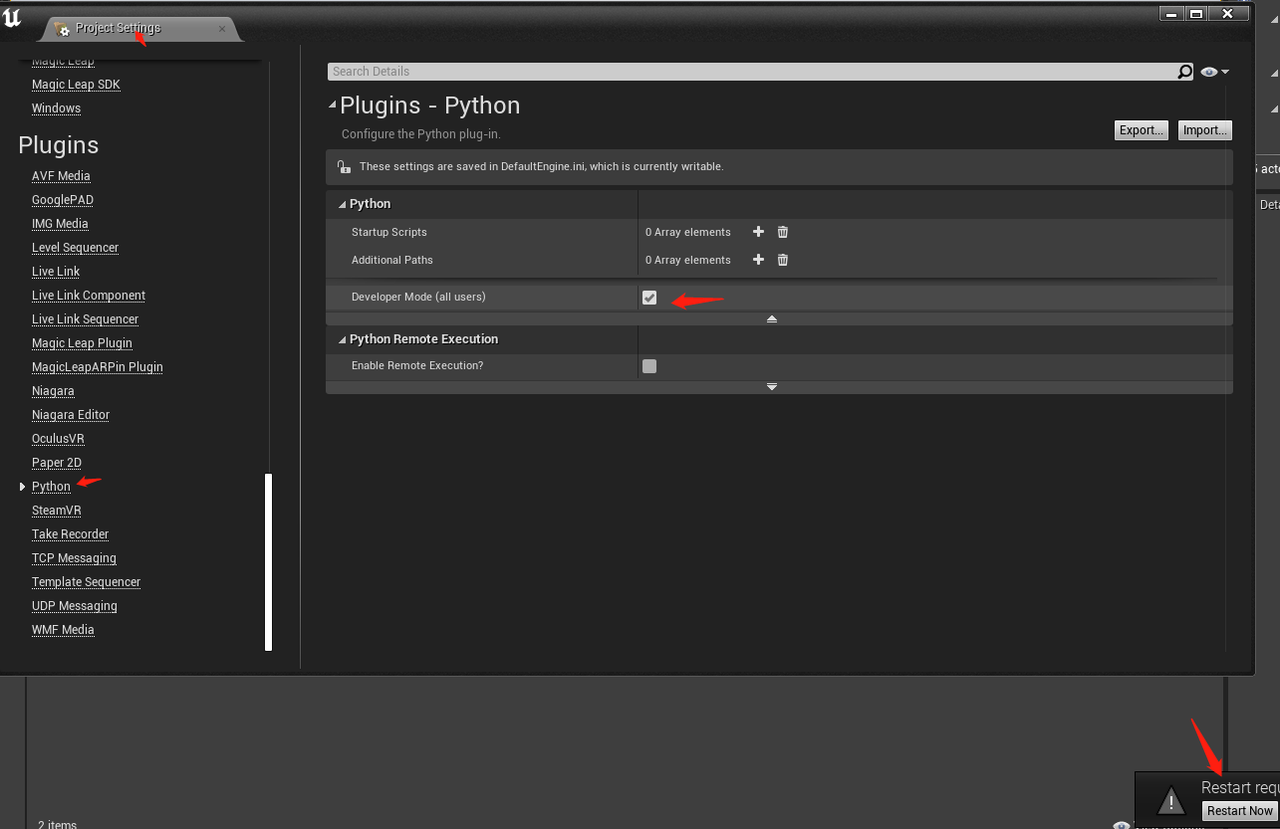The width and height of the screenshot is (1280, 829).
Task: Open Magic Leap SDK platform settings
Action: [76, 85]
